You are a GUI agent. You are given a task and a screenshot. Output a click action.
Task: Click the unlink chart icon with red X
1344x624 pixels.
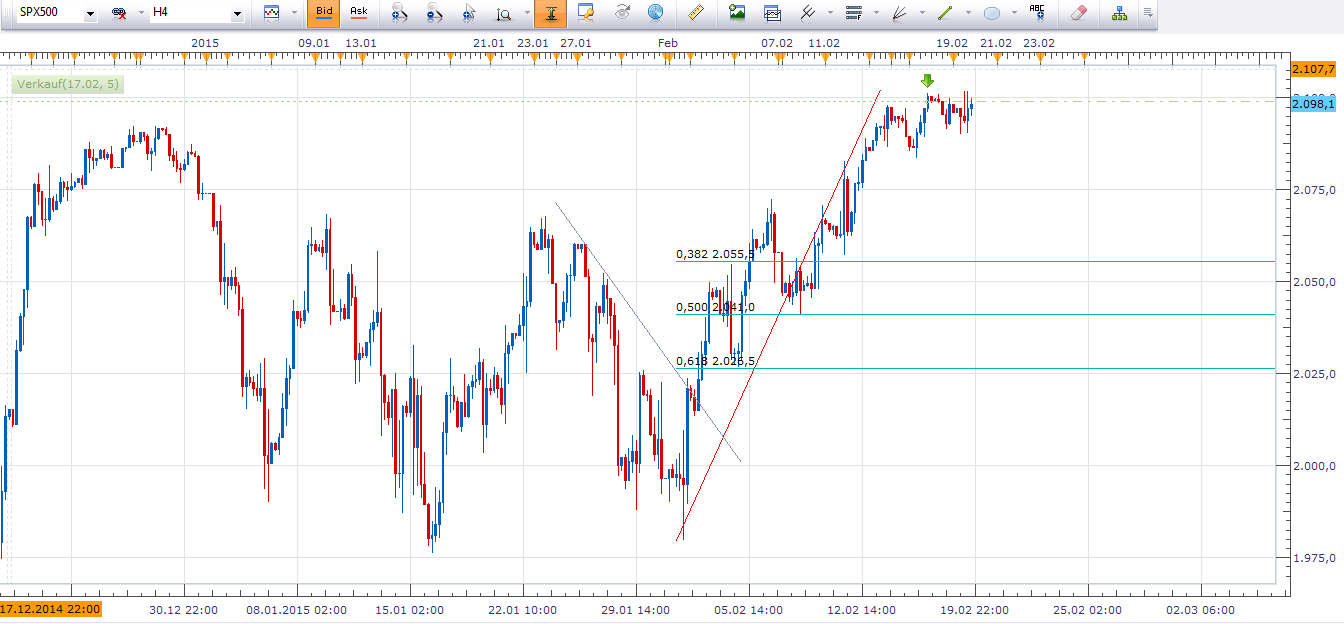(x=119, y=14)
